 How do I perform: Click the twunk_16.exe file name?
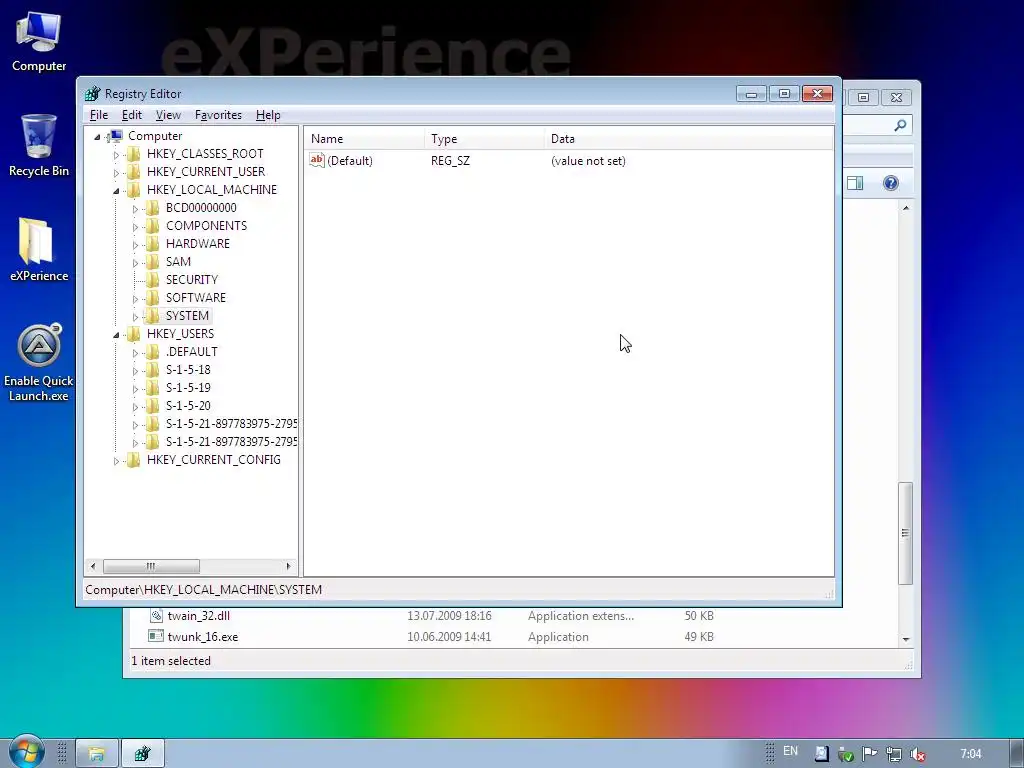tap(202, 637)
